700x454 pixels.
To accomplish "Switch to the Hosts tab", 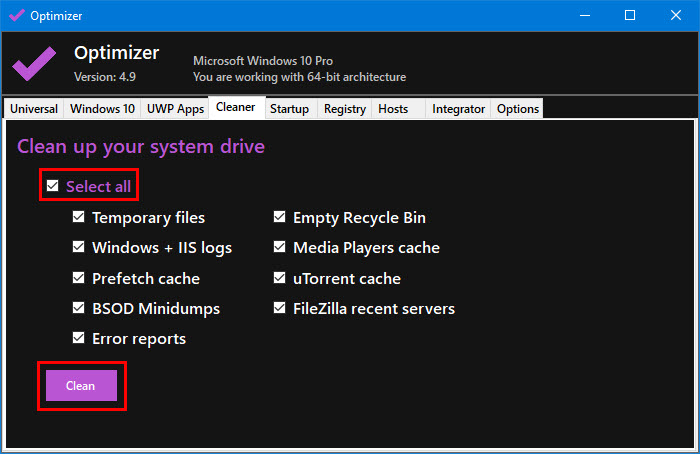I will coord(393,109).
